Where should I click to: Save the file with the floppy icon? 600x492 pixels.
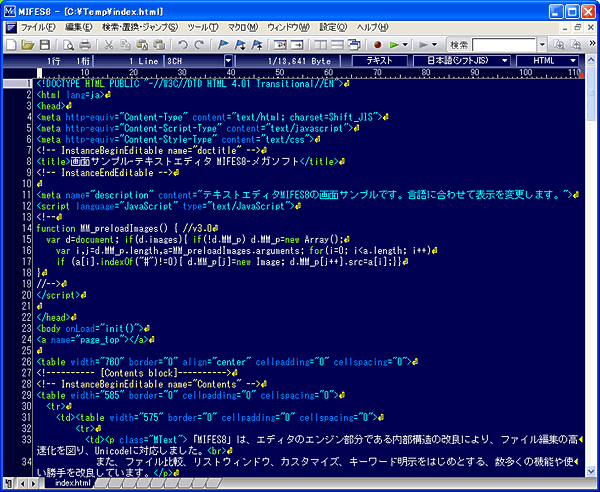click(x=45, y=46)
